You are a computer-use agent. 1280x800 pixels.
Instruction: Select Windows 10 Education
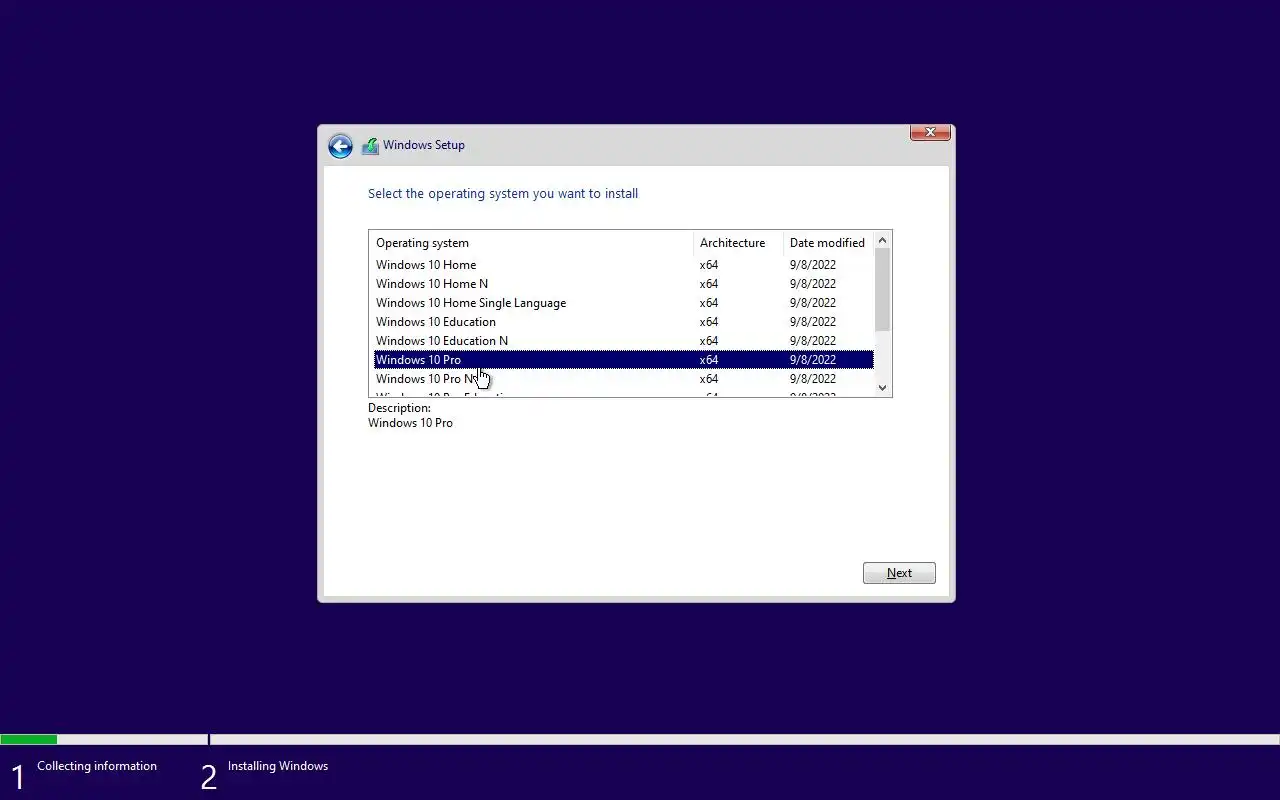point(623,322)
